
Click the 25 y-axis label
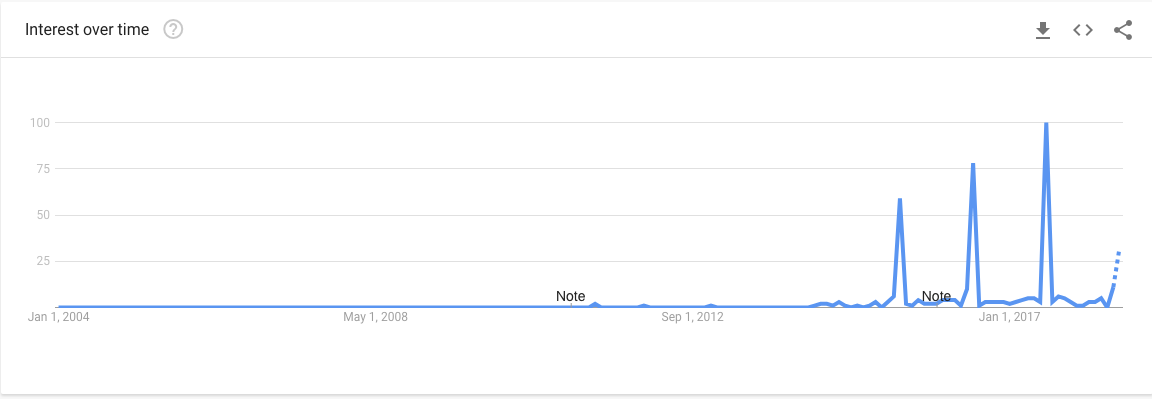tap(42, 261)
